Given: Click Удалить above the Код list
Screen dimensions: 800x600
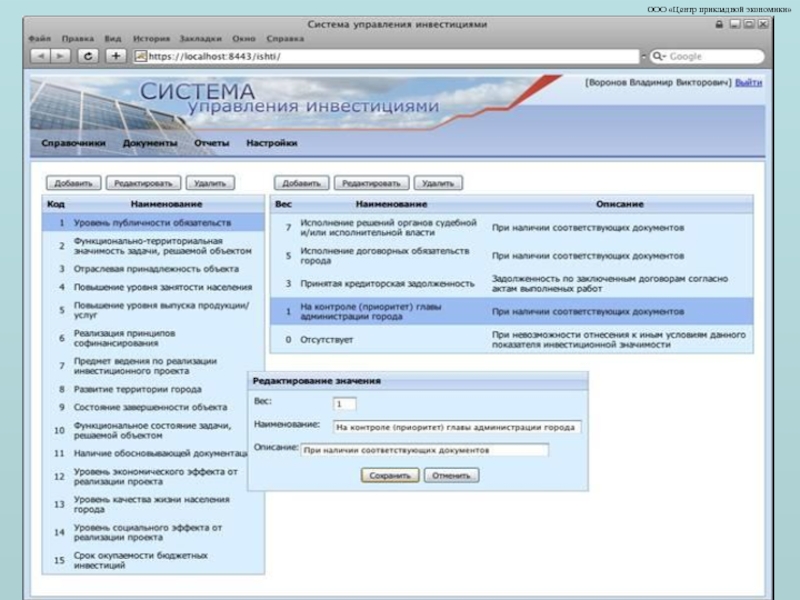Looking at the screenshot, I should coord(210,183).
